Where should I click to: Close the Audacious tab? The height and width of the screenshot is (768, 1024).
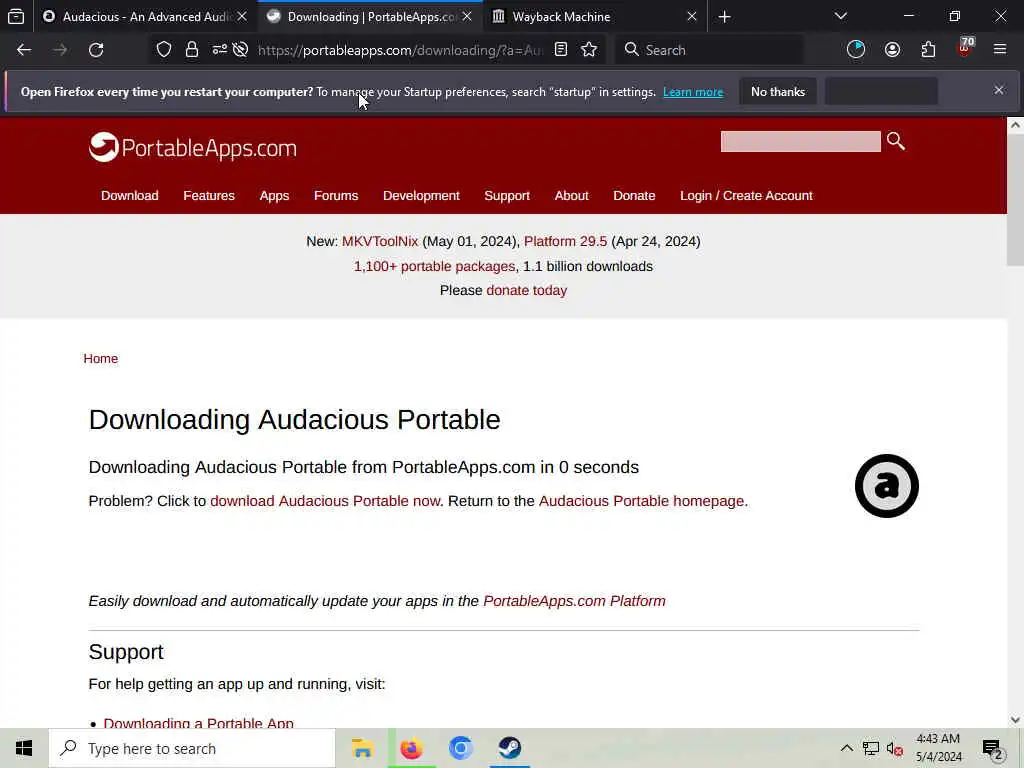coord(242,16)
